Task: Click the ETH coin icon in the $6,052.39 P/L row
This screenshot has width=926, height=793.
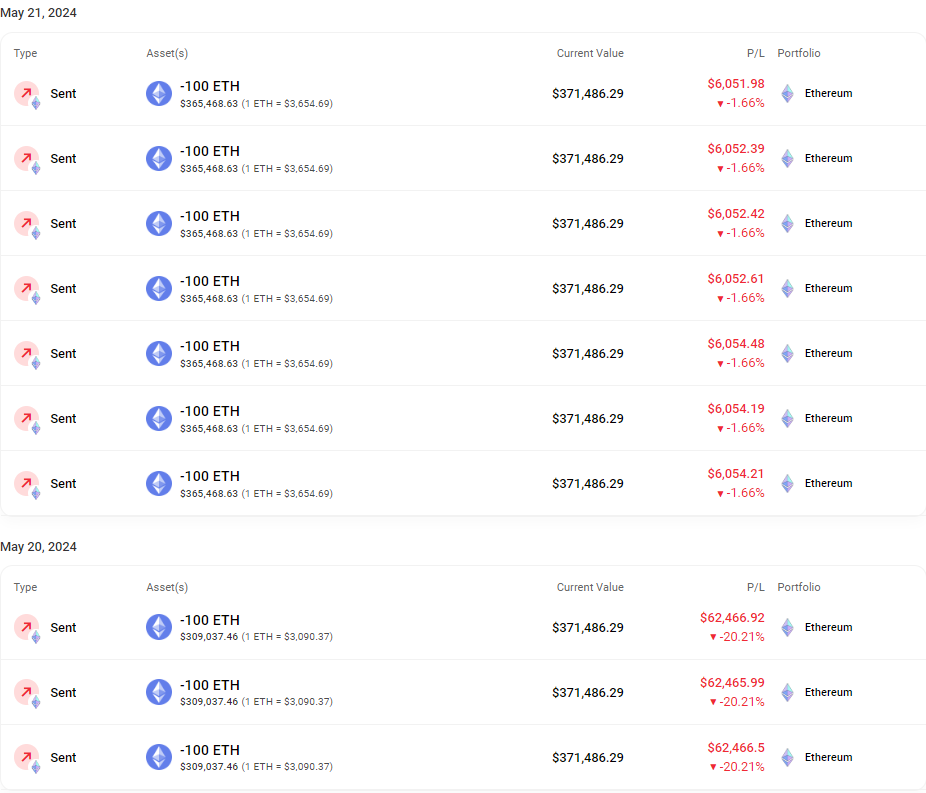Action: click(x=159, y=158)
